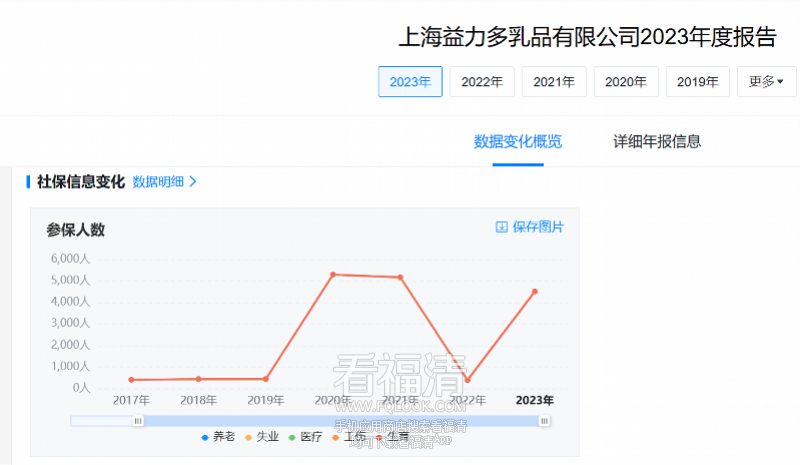Viewport: 800px width, 465px height.
Task: Open the 更多 years dropdown
Action: tap(766, 82)
